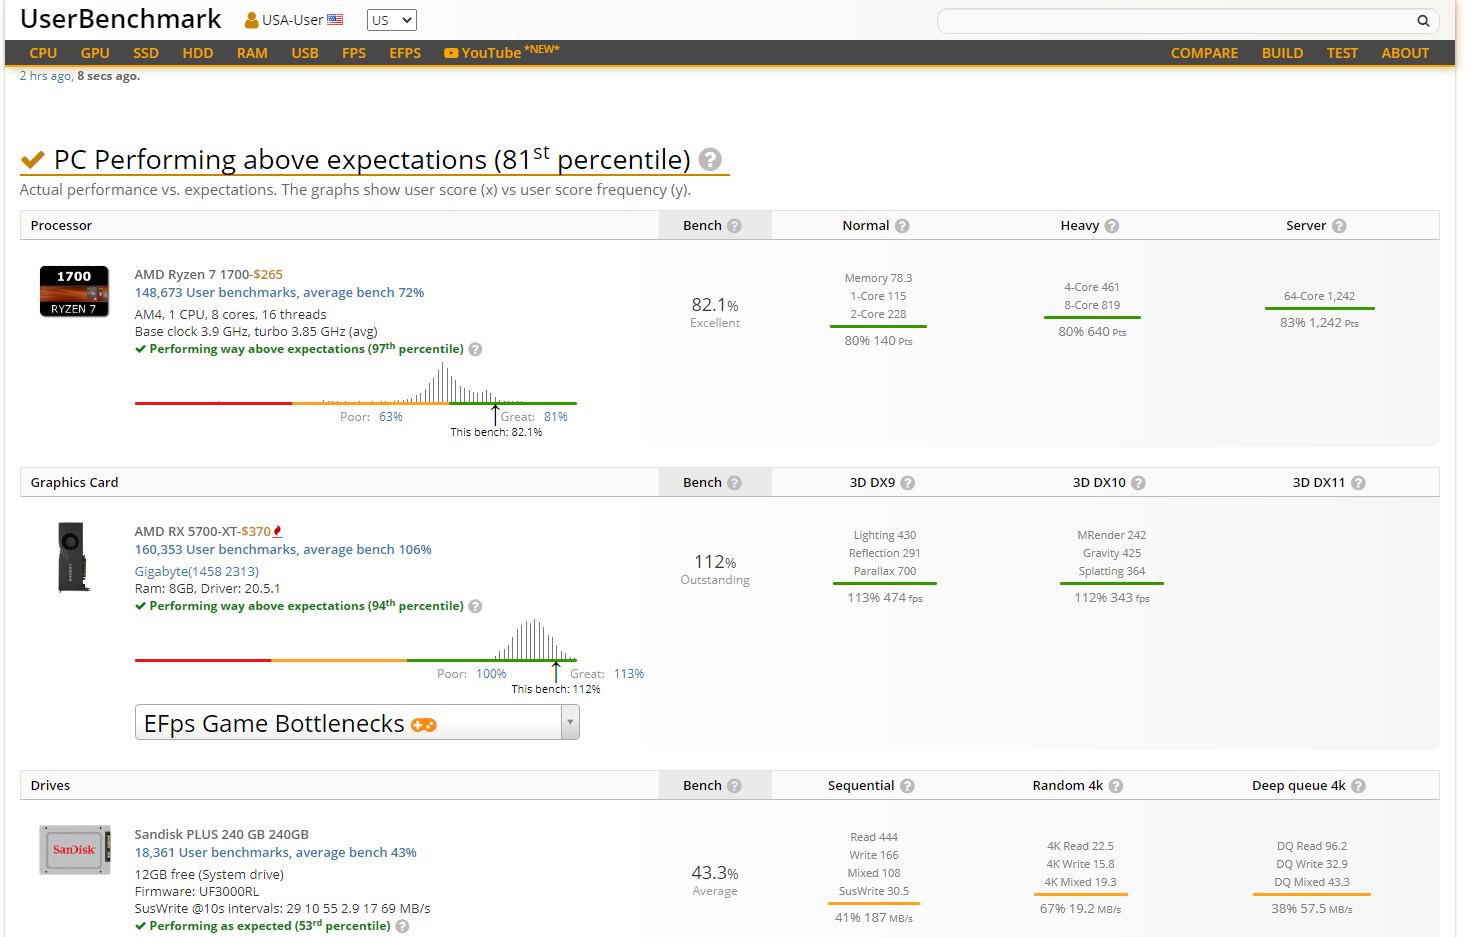
Task: Click the help icon beside PC performance heading
Action: click(710, 159)
